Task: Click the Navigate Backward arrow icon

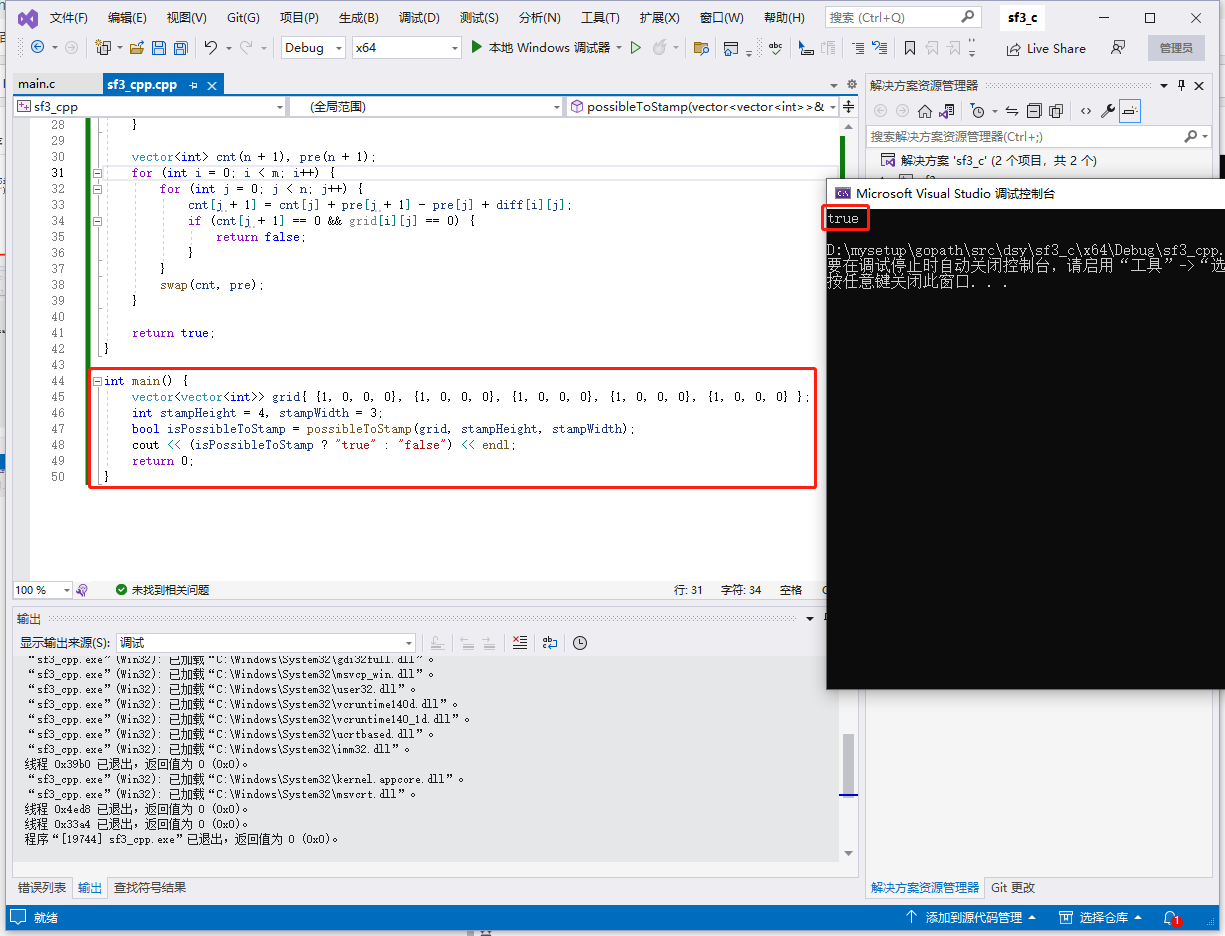Action: pos(37,47)
